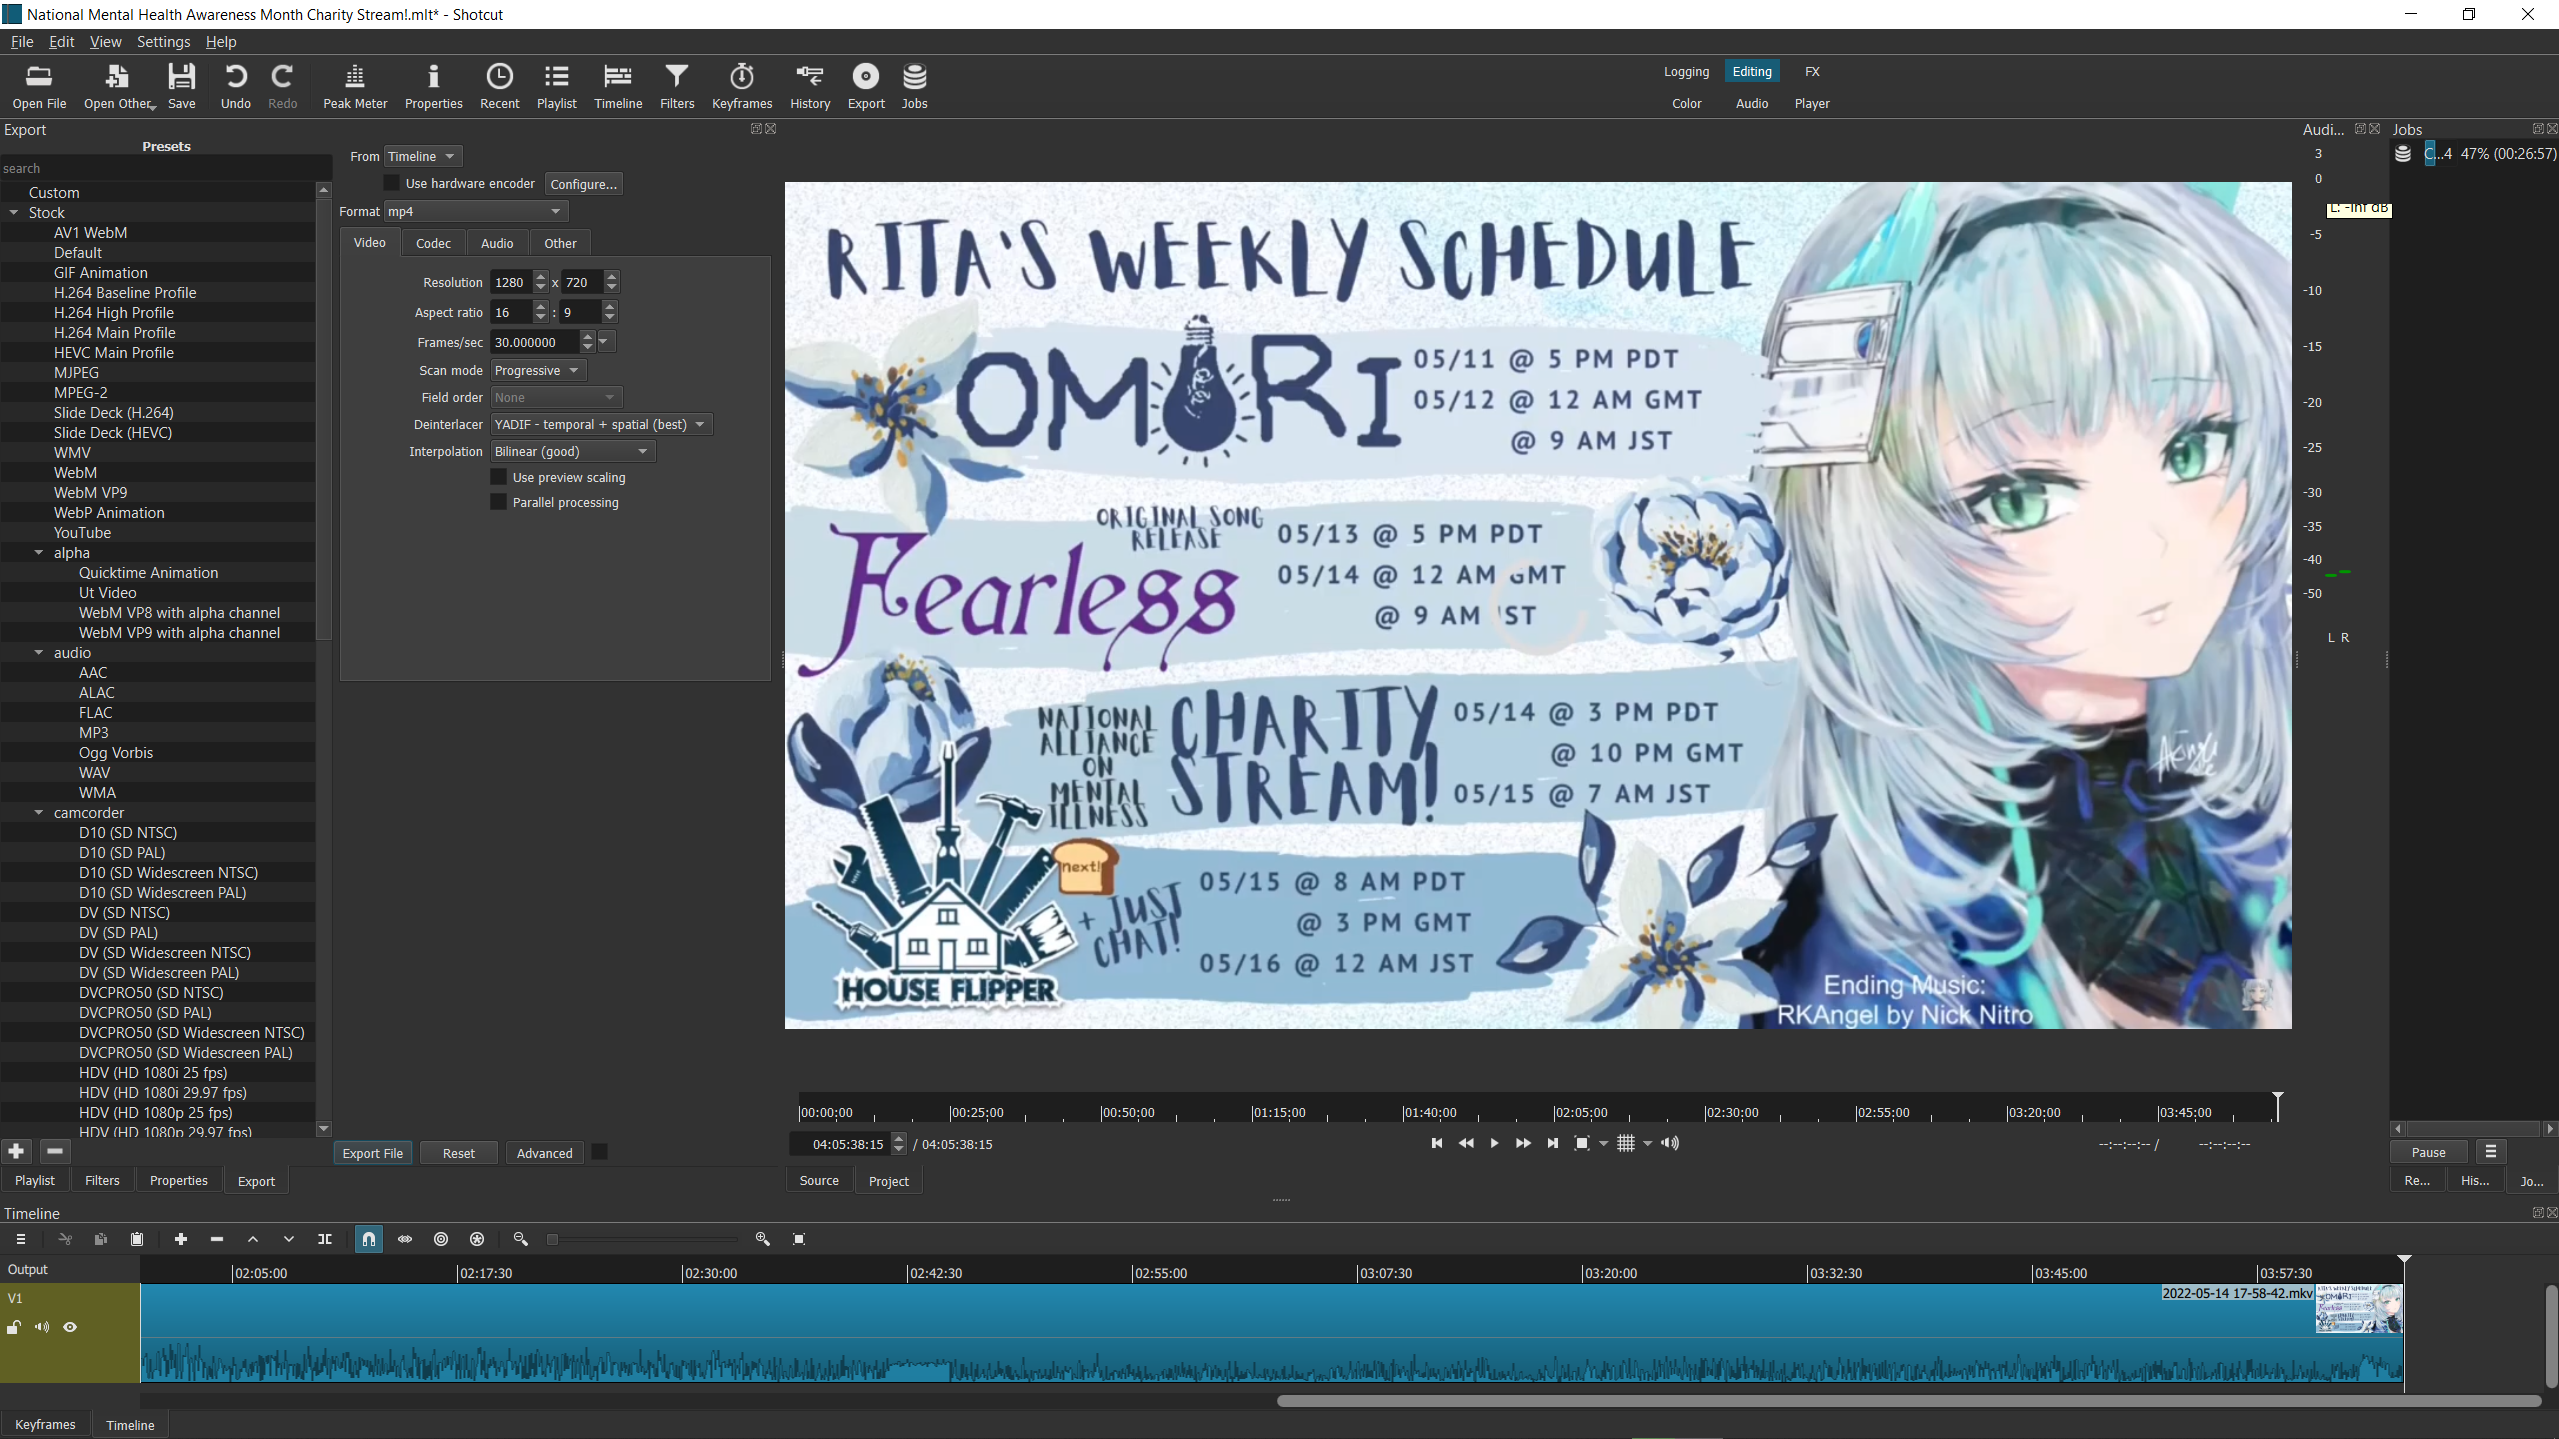Toggle Scrub while dragging icon
The height and width of the screenshot is (1439, 2559).
(405, 1239)
